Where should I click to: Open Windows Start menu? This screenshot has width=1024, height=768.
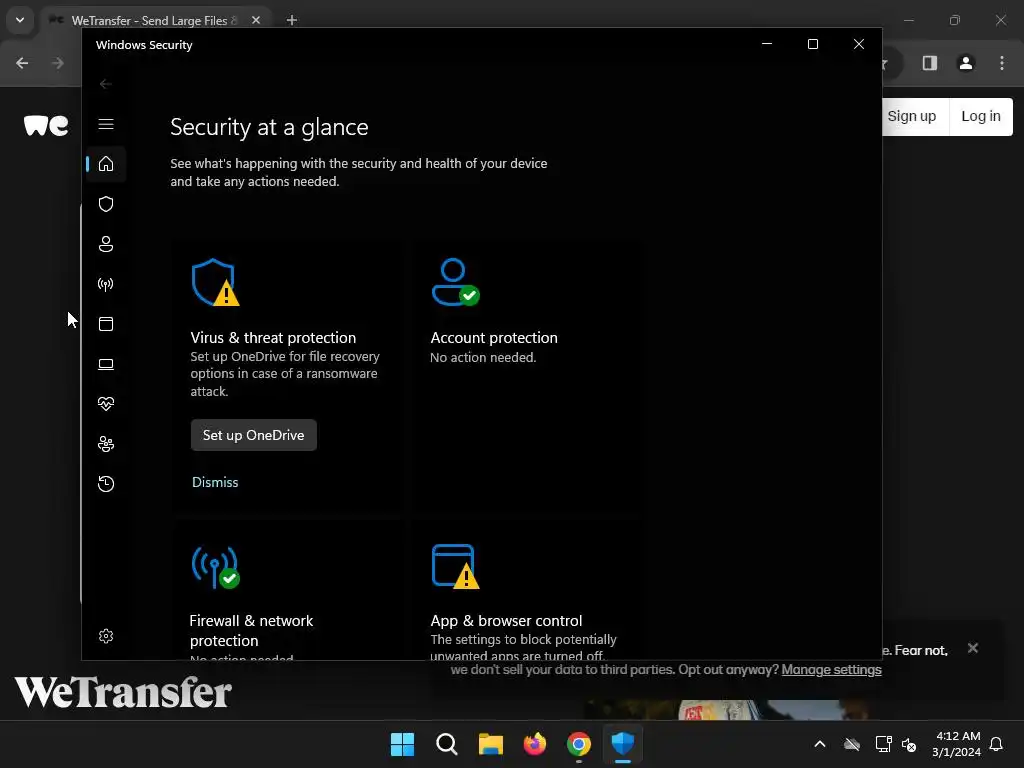[x=402, y=744]
